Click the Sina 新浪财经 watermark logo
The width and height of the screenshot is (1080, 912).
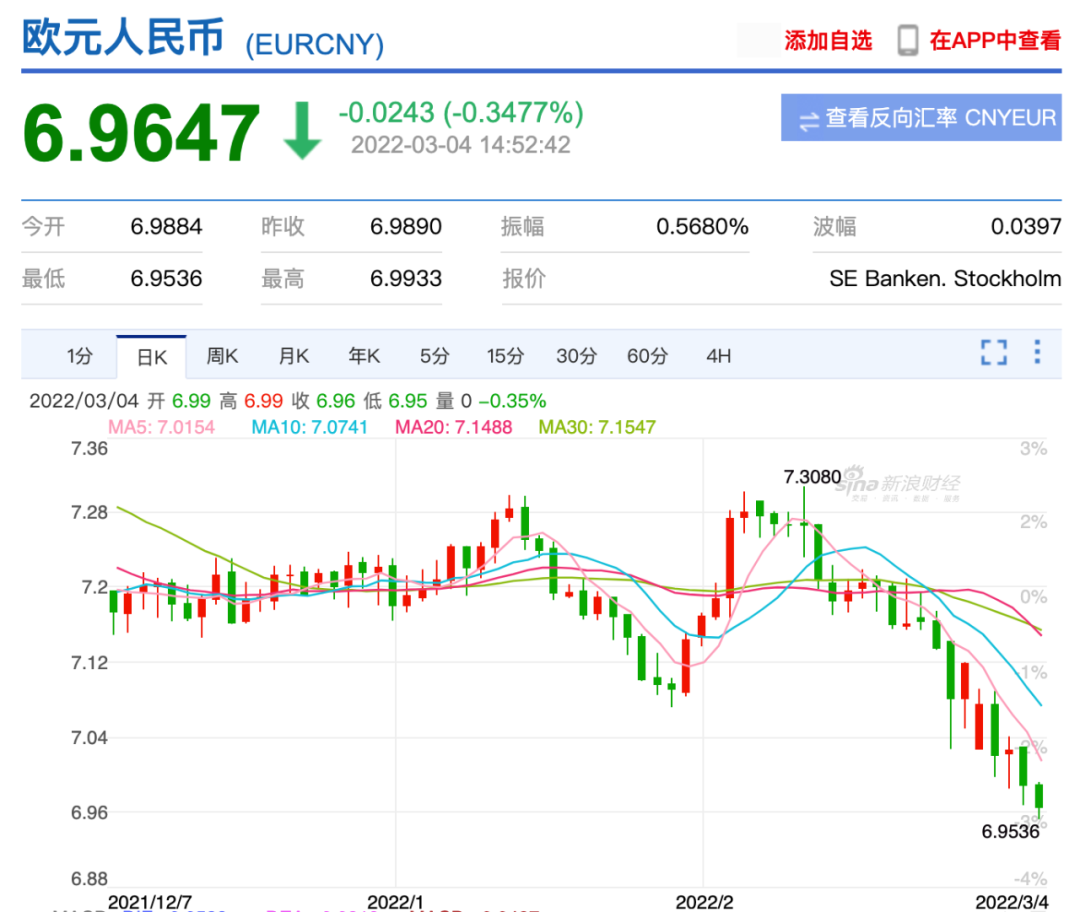point(899,481)
